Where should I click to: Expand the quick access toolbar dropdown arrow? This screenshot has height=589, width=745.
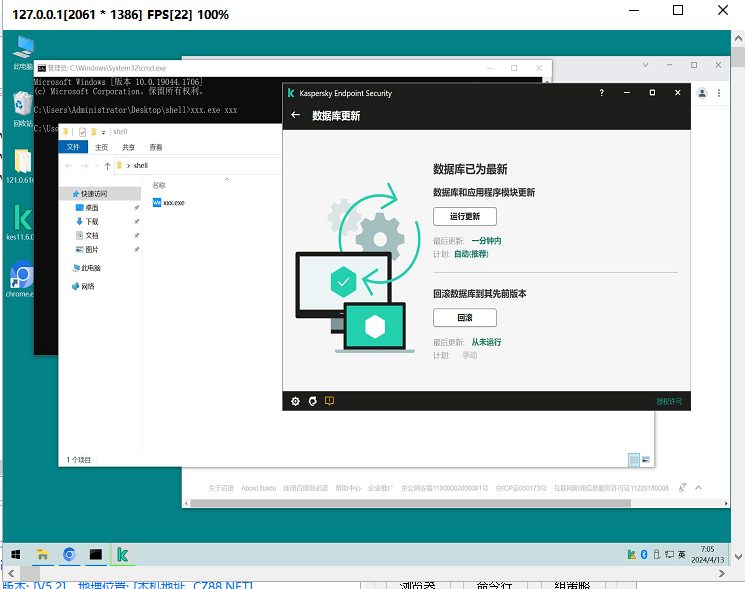tap(105, 131)
